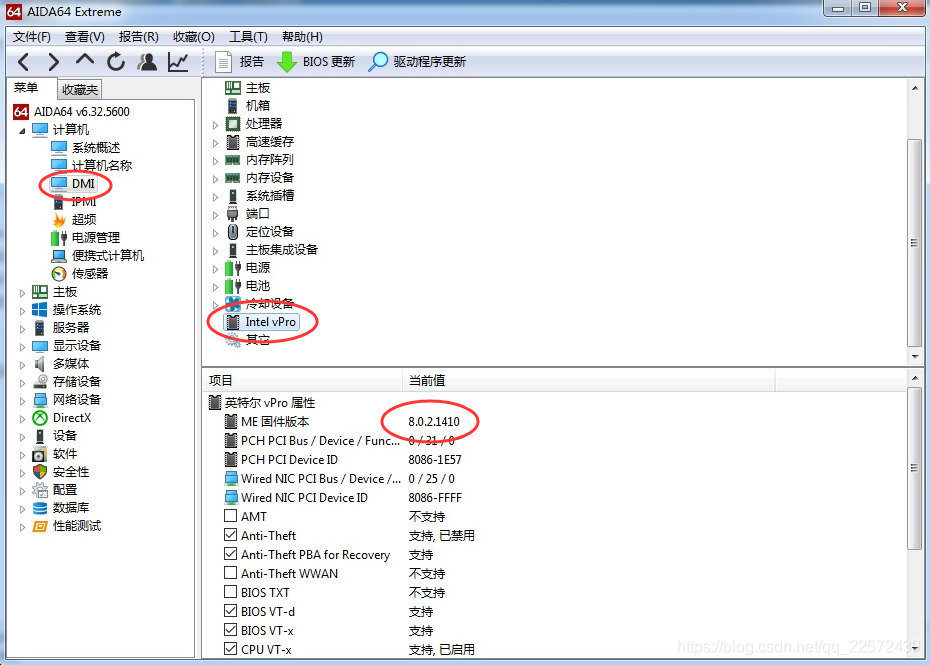Open the 报告(R) menu
This screenshot has height=665, width=930.
pos(138,37)
